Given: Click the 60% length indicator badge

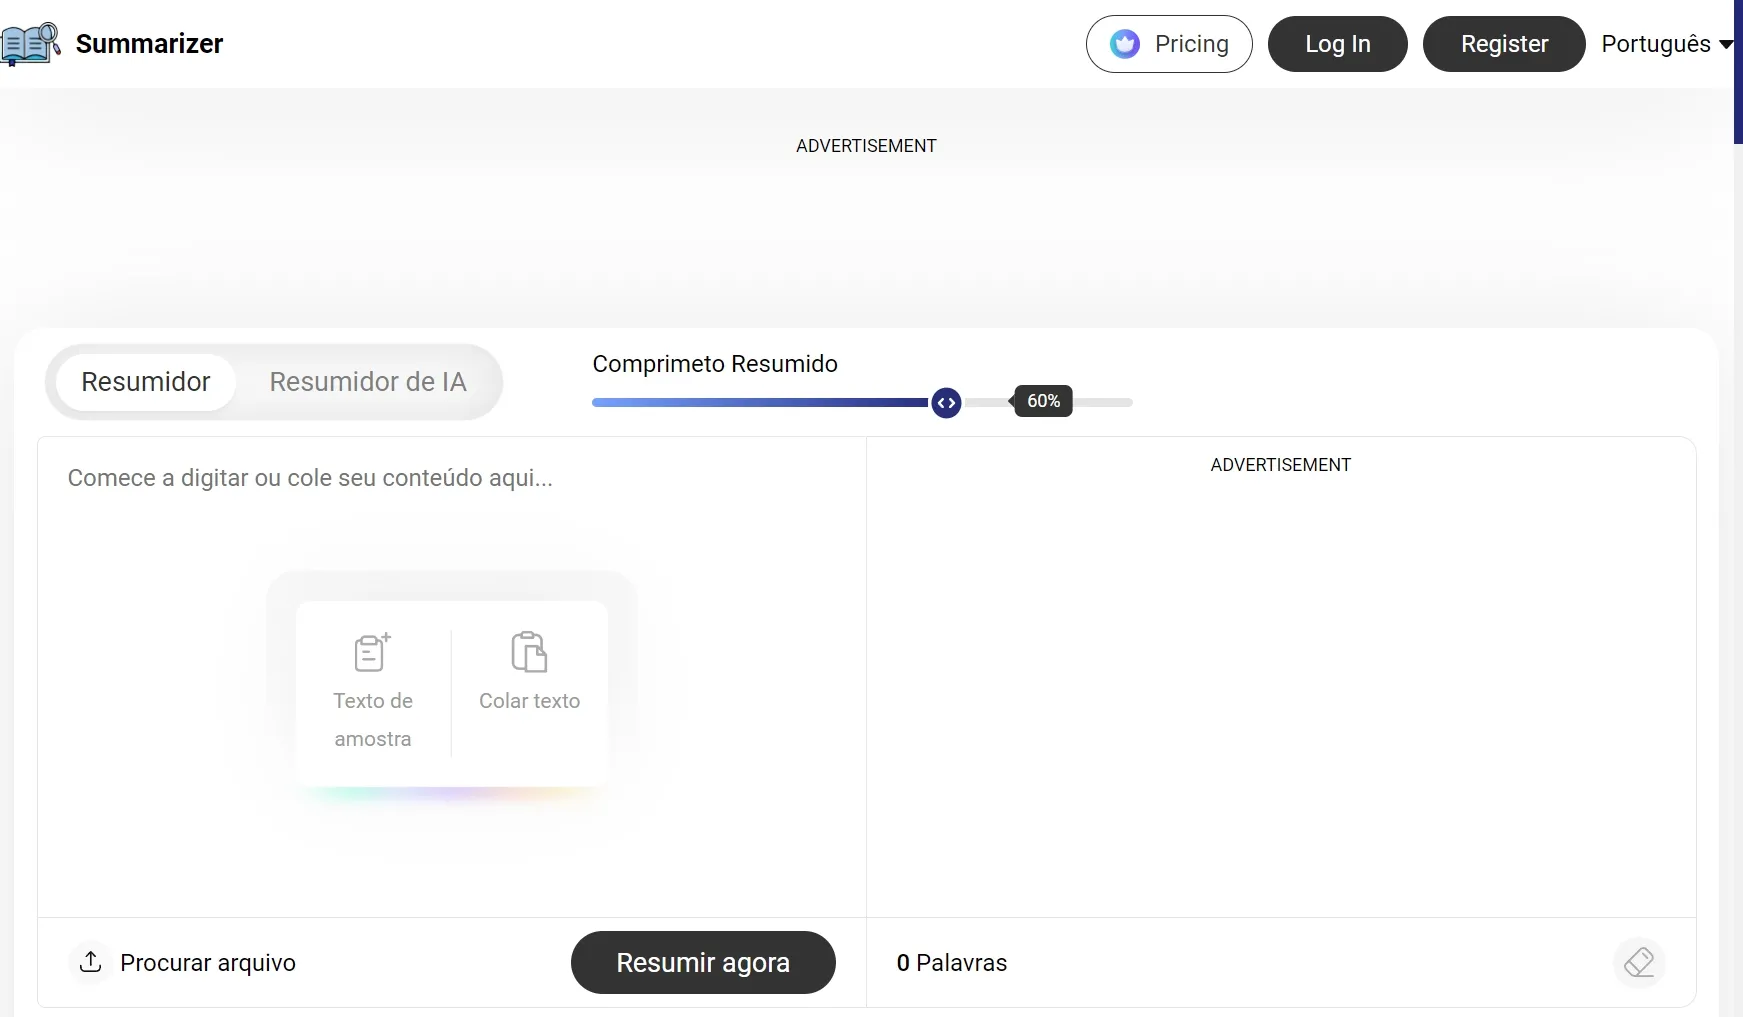Looking at the screenshot, I should (1043, 400).
